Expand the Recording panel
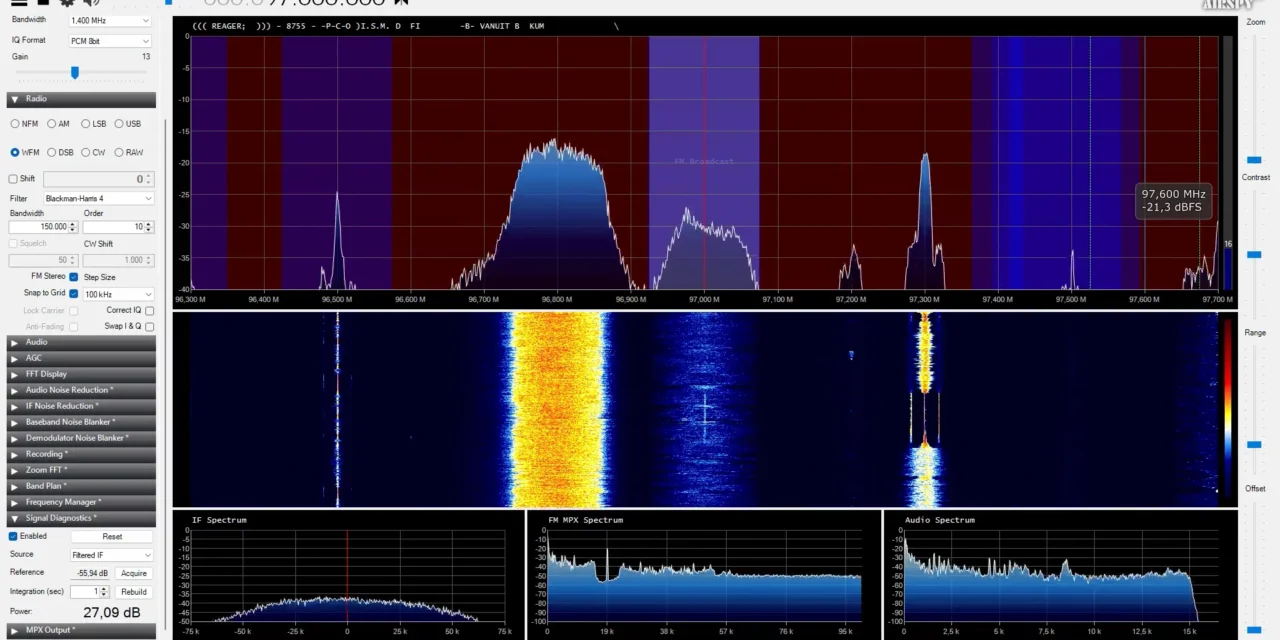The width and height of the screenshot is (1280, 640). 81,454
